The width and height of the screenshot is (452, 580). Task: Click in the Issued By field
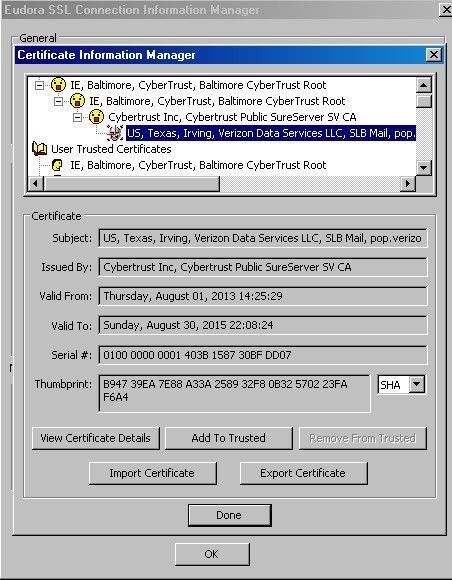click(x=263, y=267)
